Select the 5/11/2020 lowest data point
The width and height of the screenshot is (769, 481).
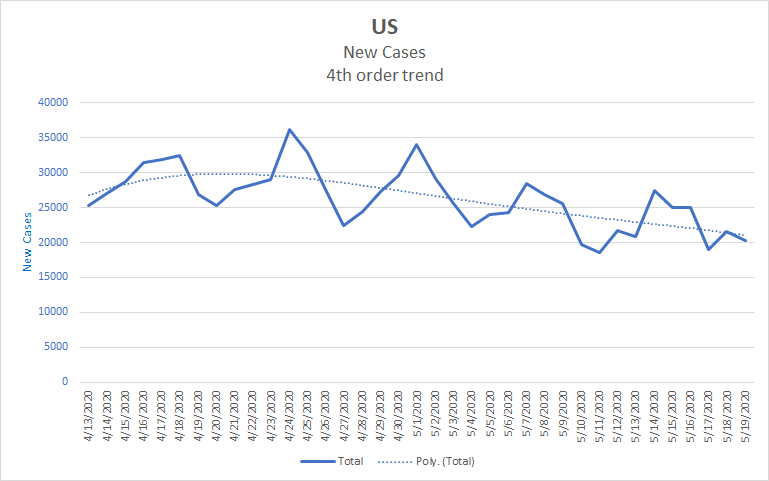click(599, 253)
